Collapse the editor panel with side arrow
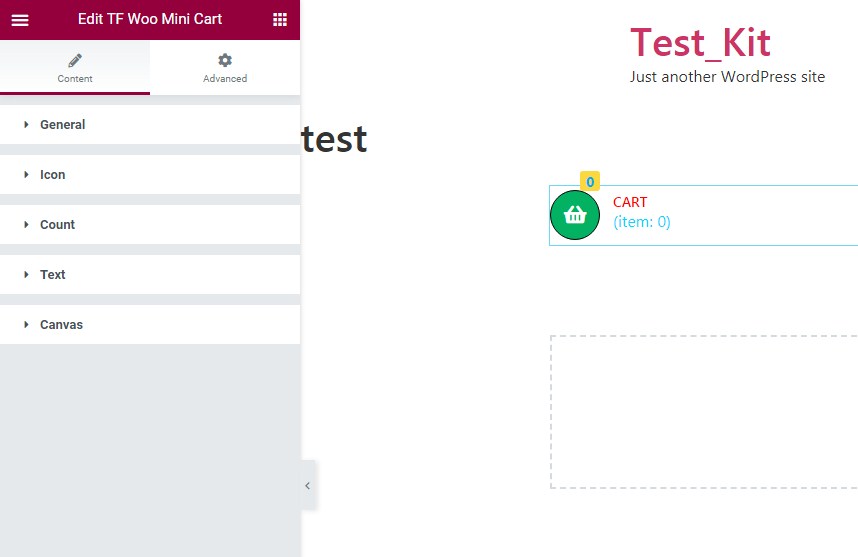858x557 pixels. pos(308,485)
